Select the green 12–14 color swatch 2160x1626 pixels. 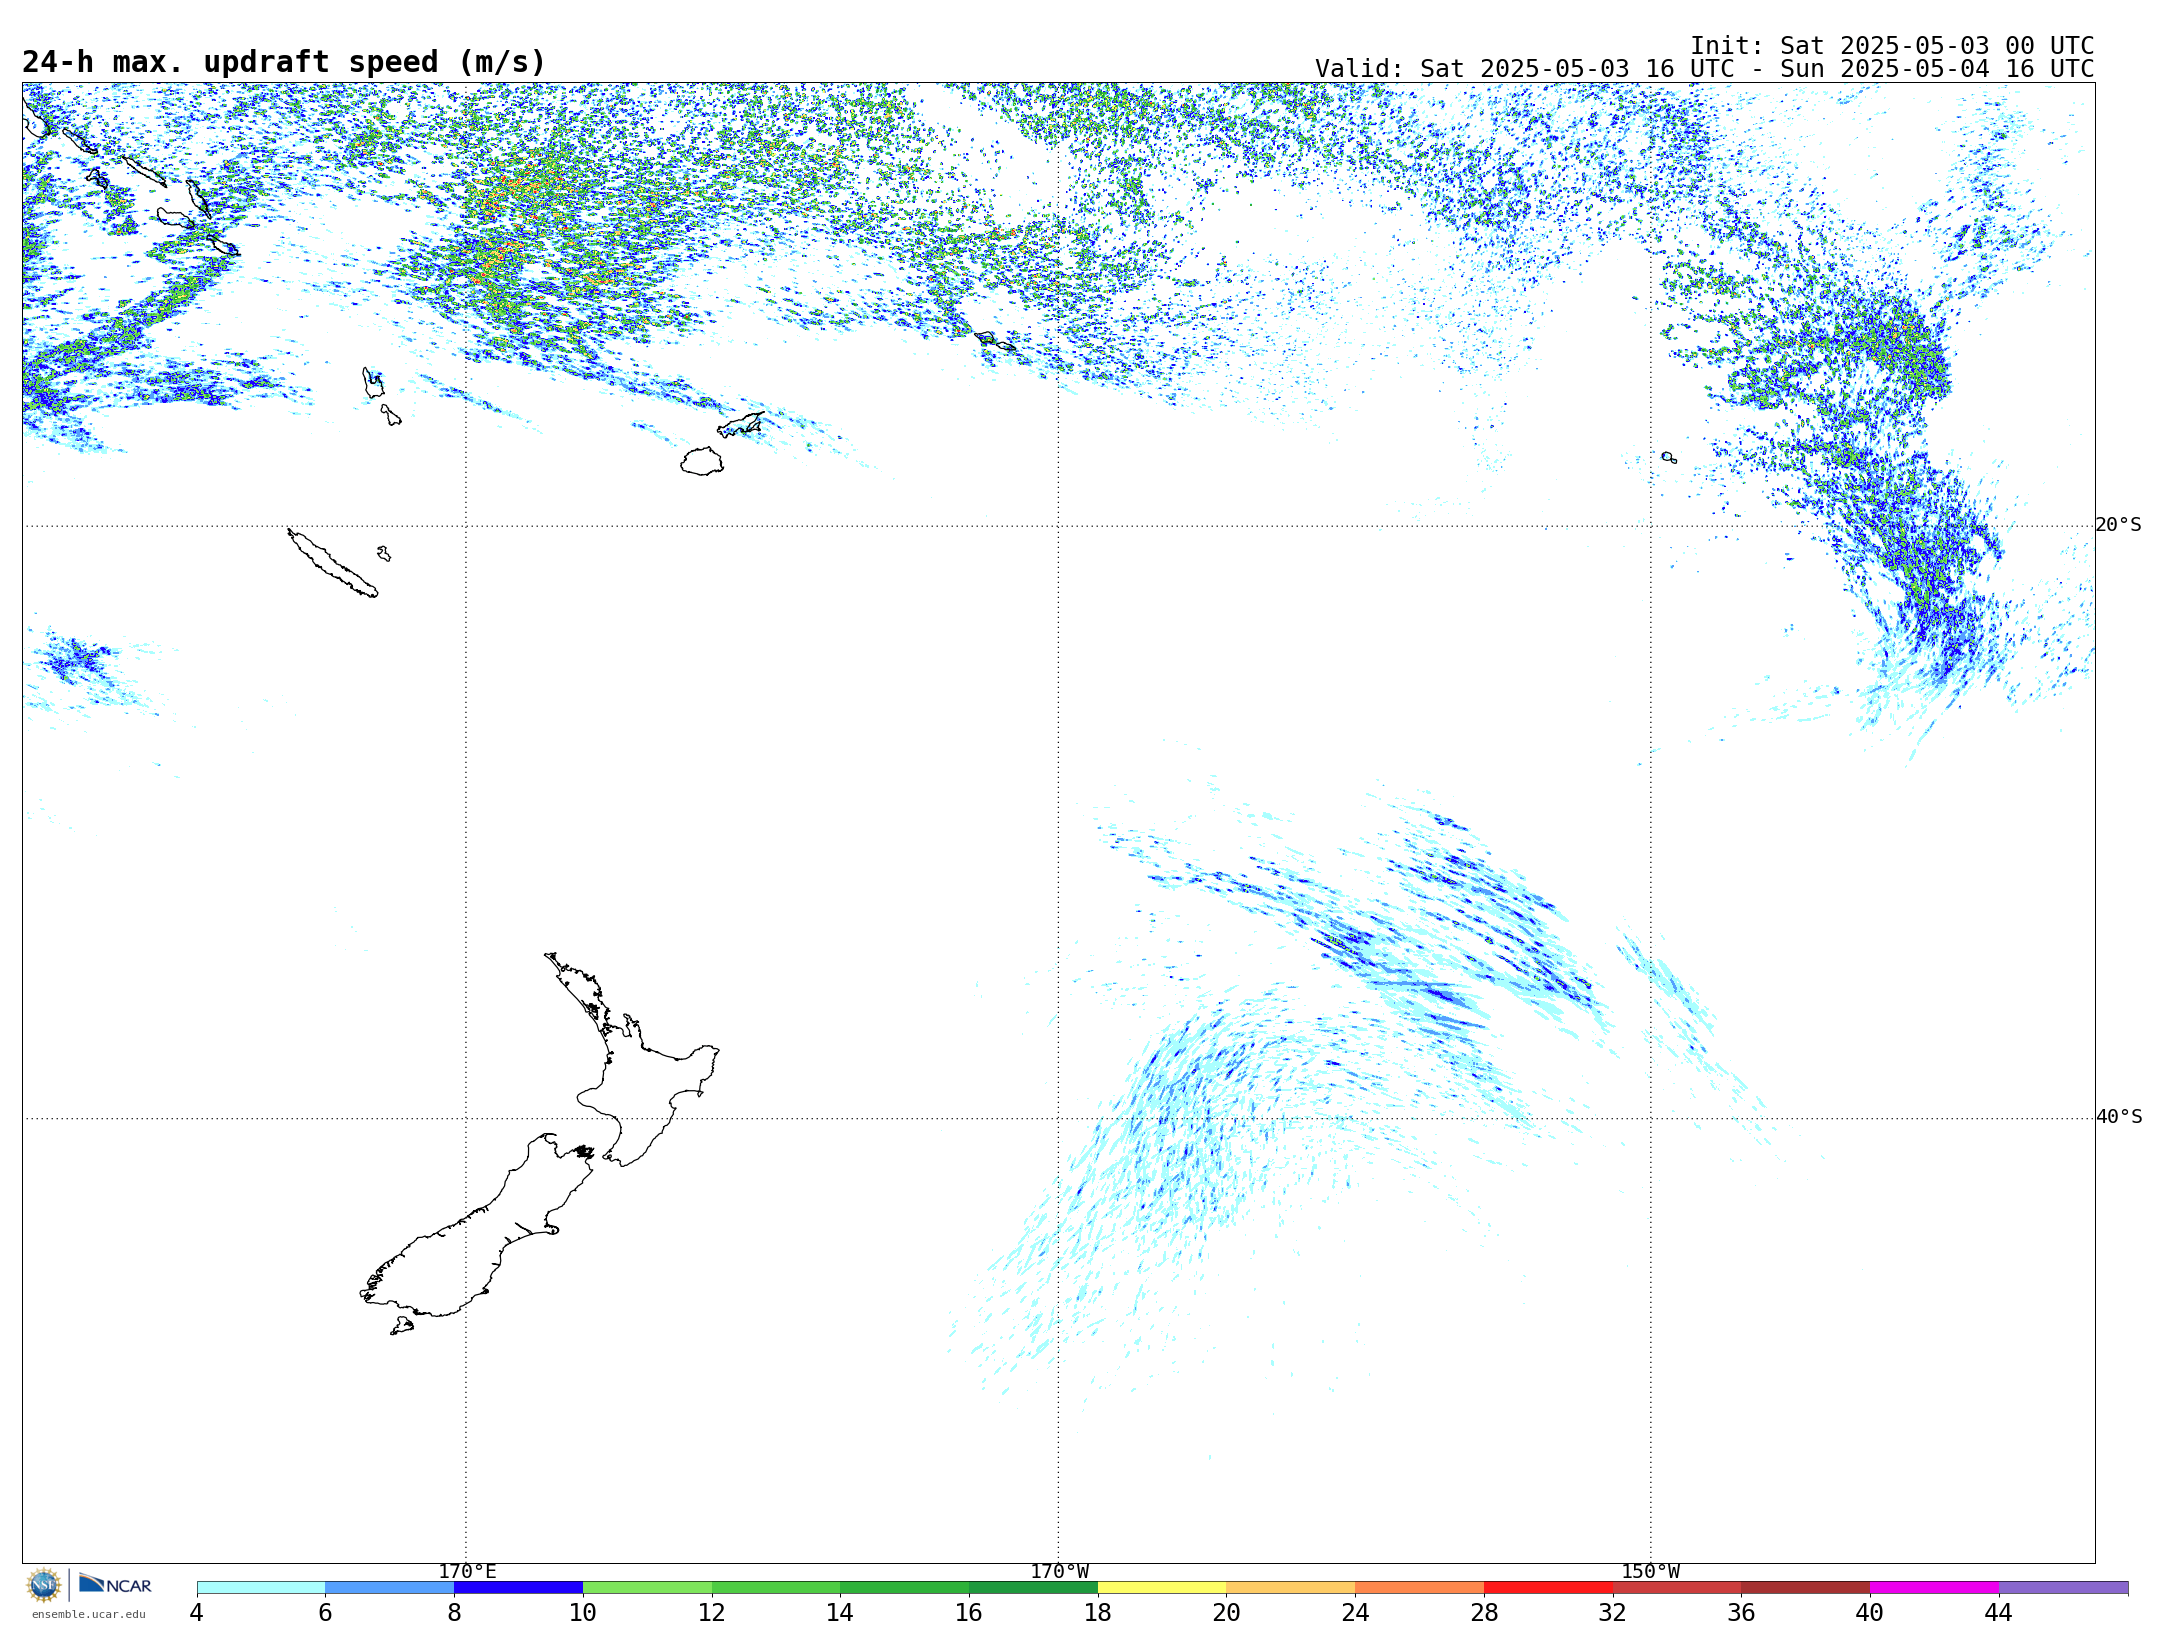776,1588
